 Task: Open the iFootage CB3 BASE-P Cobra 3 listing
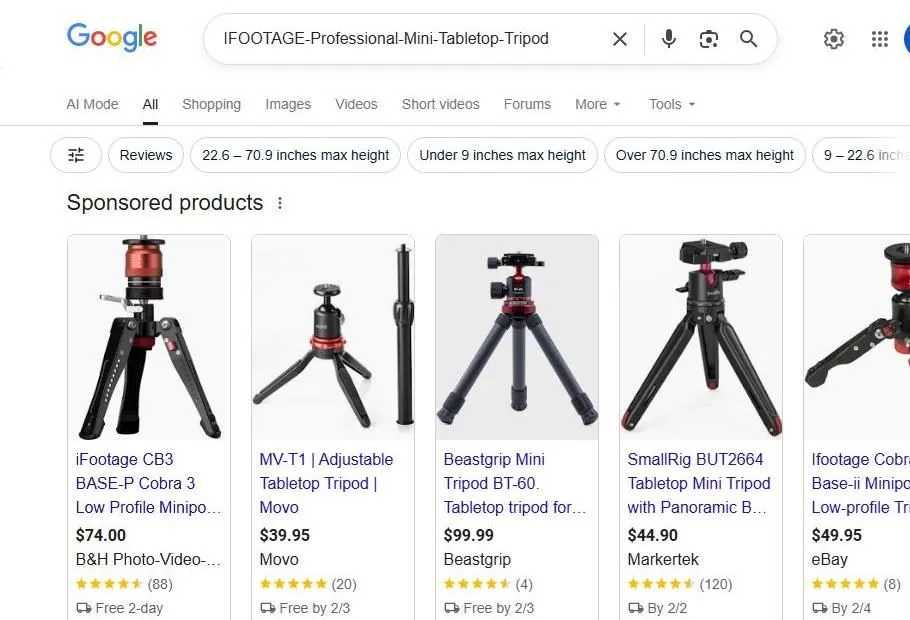148,483
